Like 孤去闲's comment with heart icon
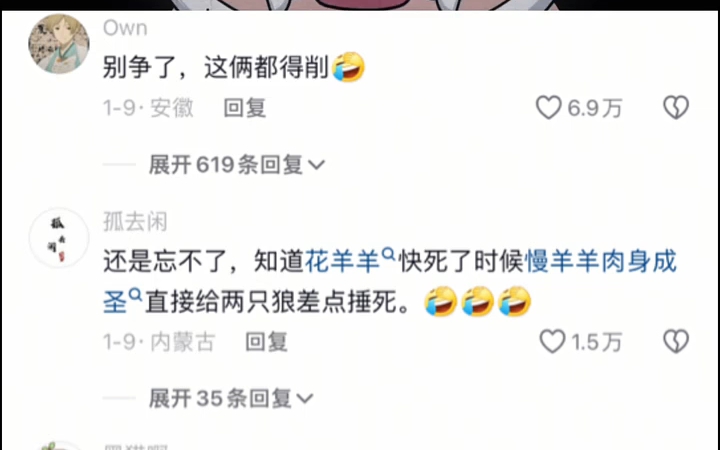The height and width of the screenshot is (450, 720). [x=552, y=342]
